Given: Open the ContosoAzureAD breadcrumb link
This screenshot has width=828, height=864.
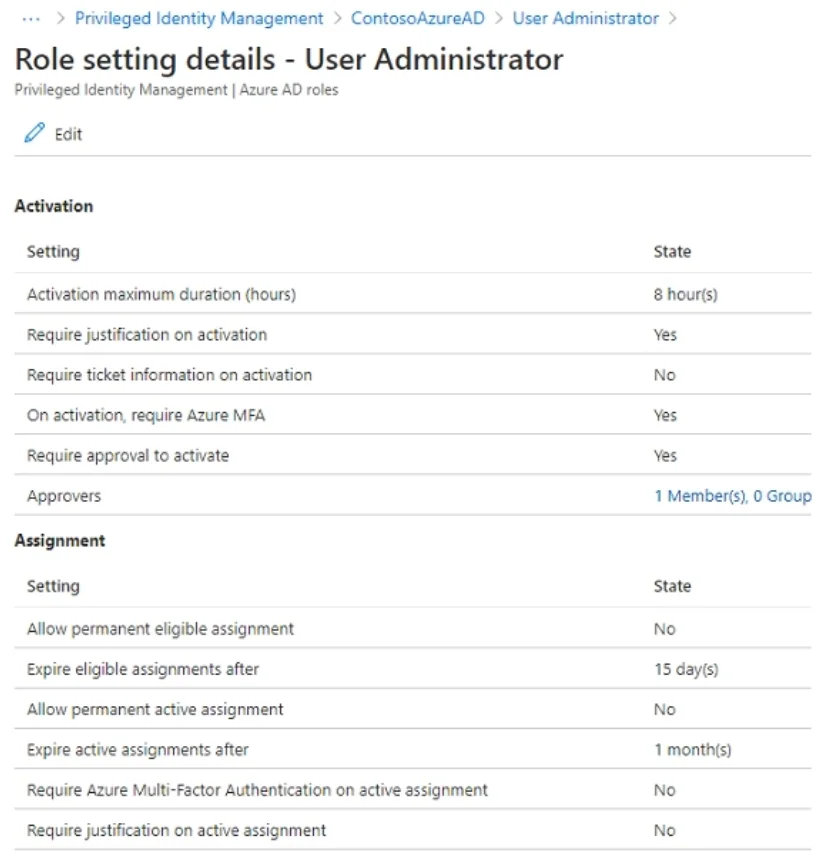Looking at the screenshot, I should [x=418, y=19].
